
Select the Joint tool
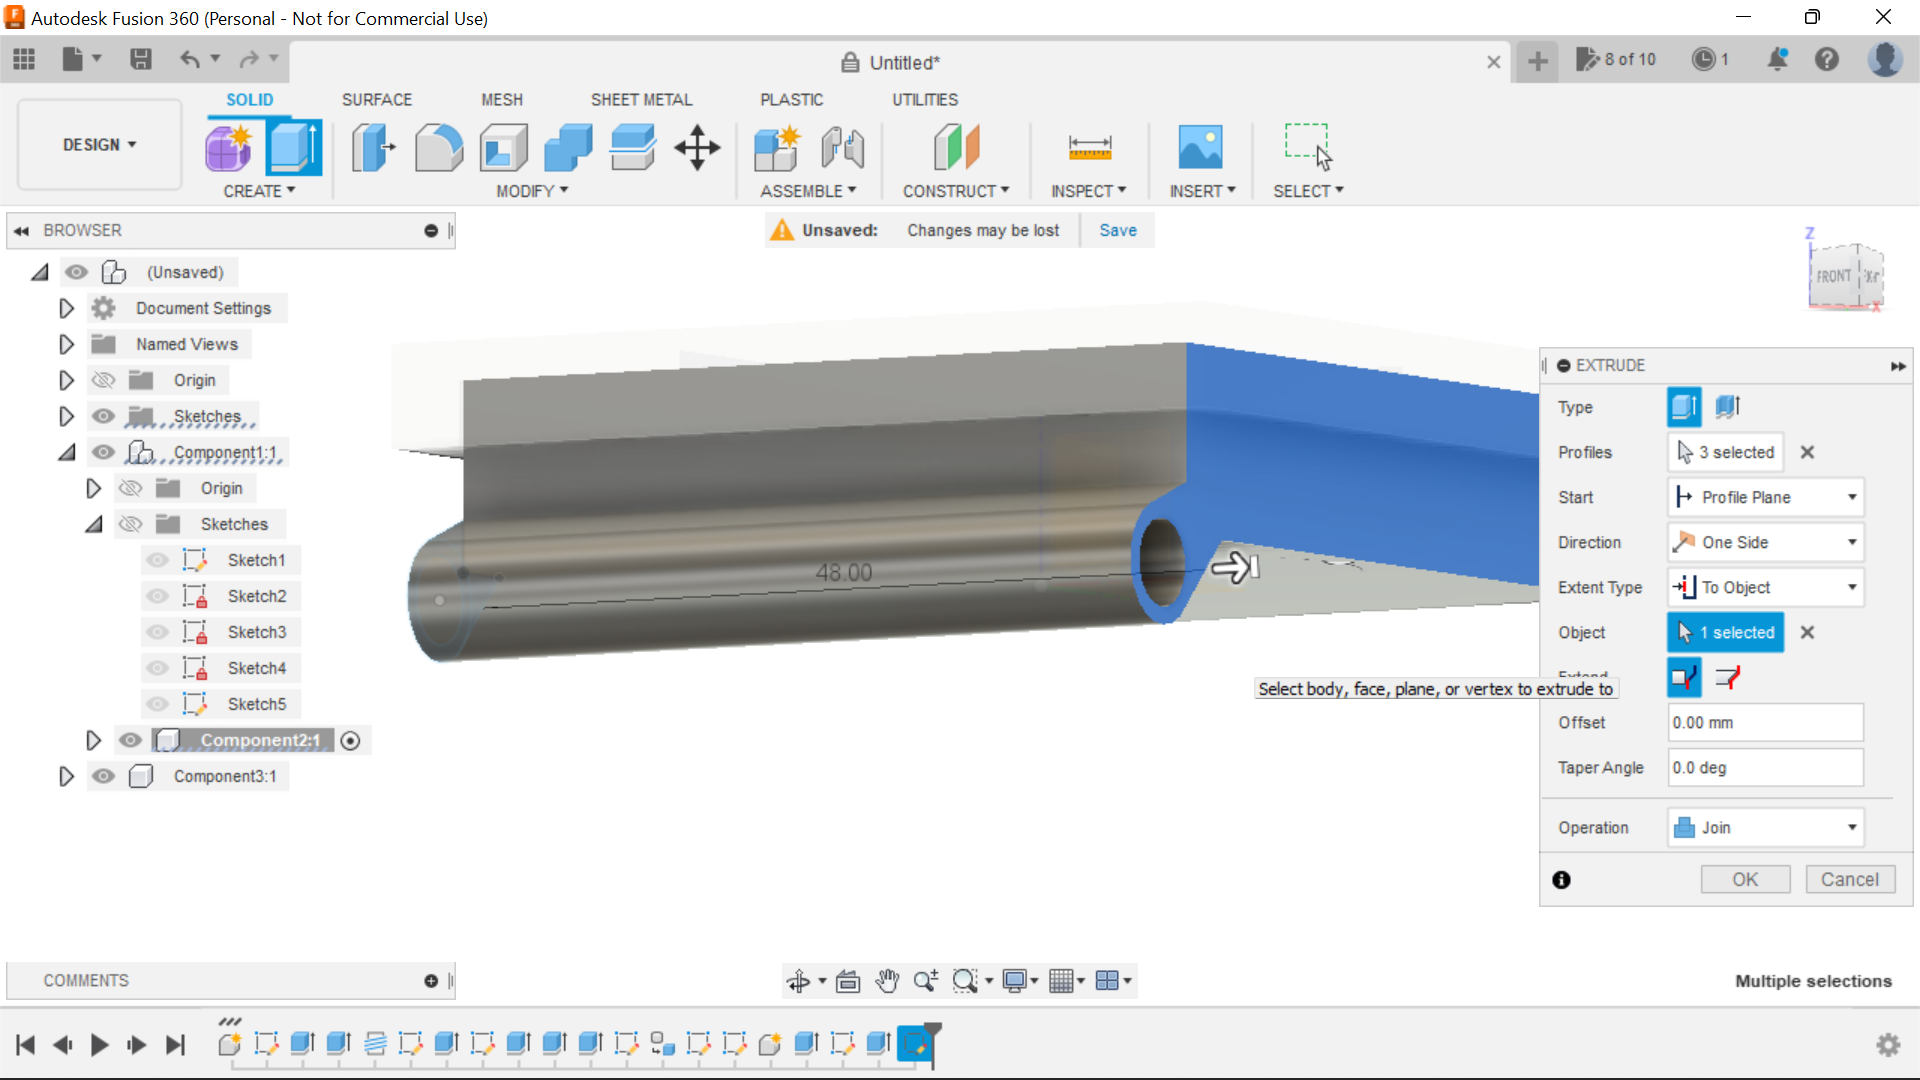842,148
